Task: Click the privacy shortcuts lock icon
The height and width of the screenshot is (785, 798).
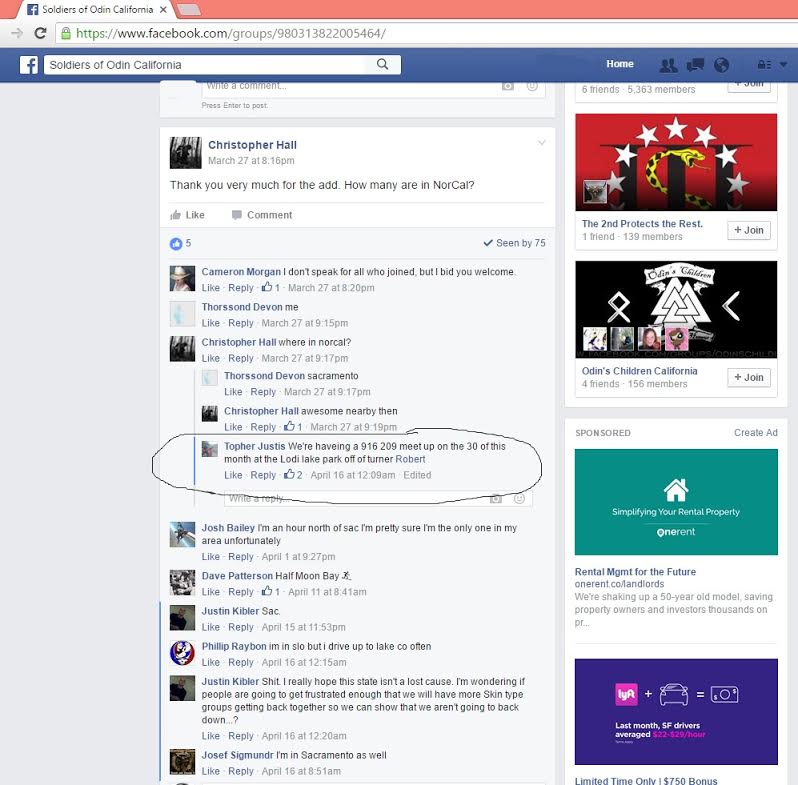Action: point(764,65)
